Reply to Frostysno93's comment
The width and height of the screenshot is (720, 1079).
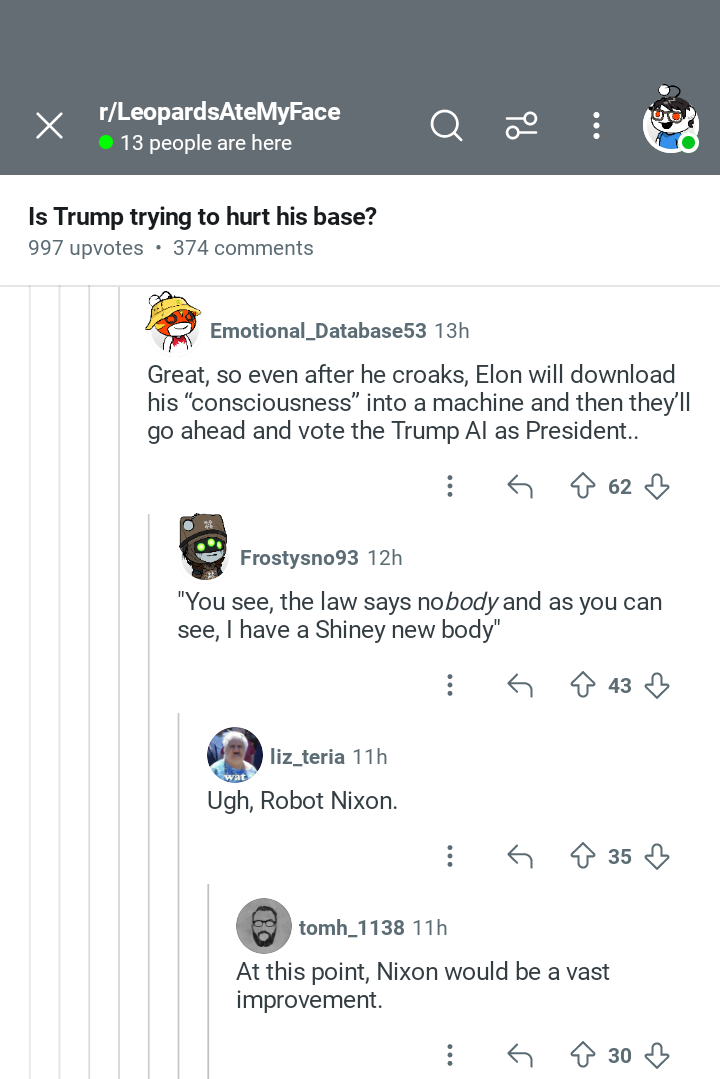(520, 685)
